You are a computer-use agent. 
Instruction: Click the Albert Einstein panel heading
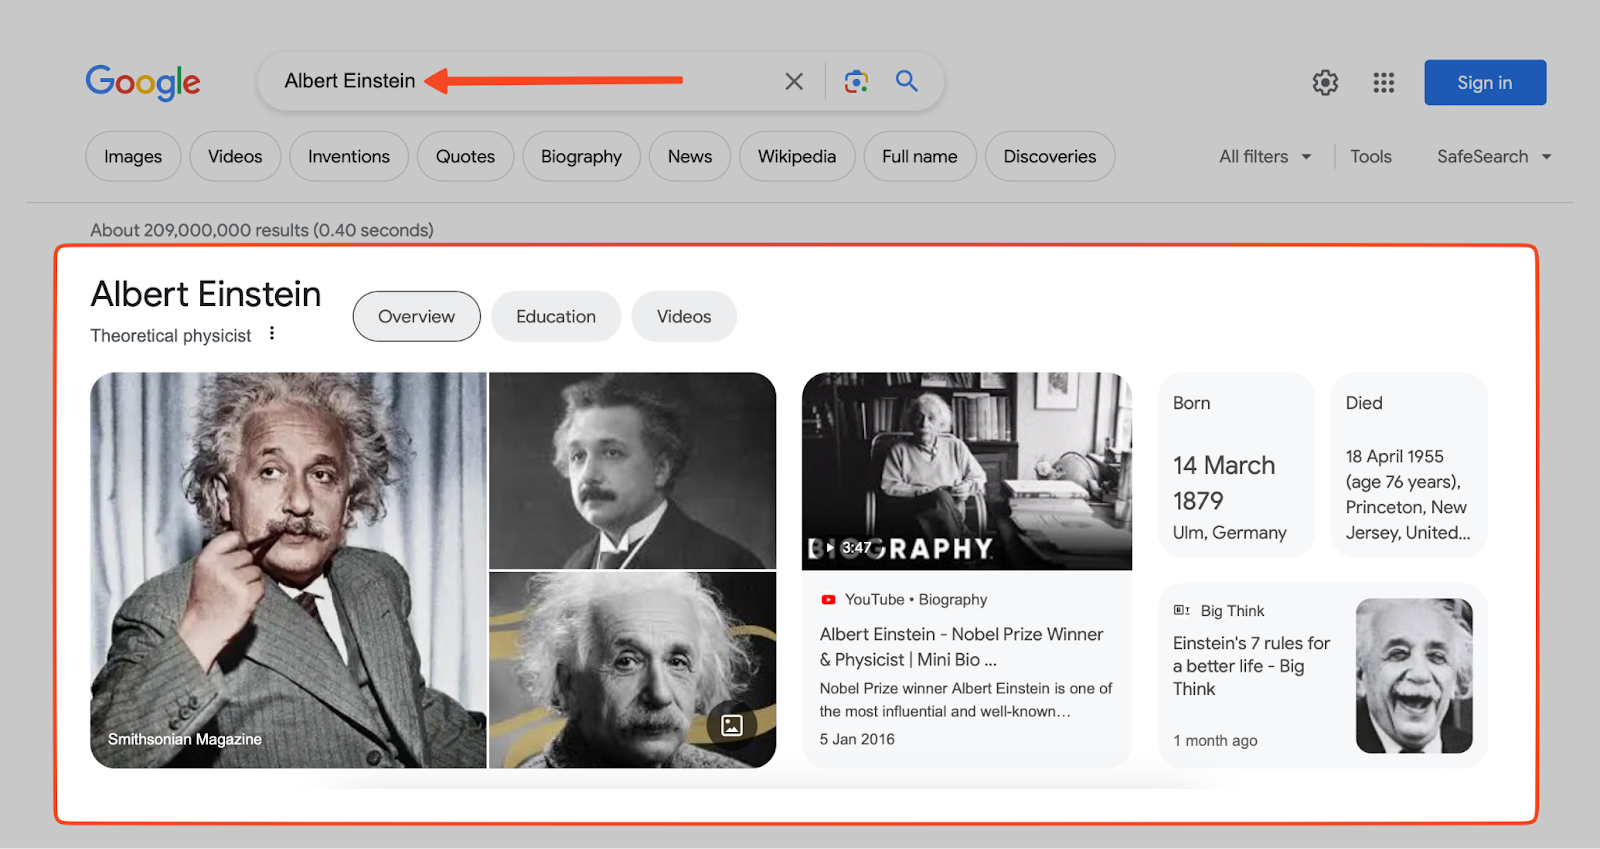tap(206, 294)
